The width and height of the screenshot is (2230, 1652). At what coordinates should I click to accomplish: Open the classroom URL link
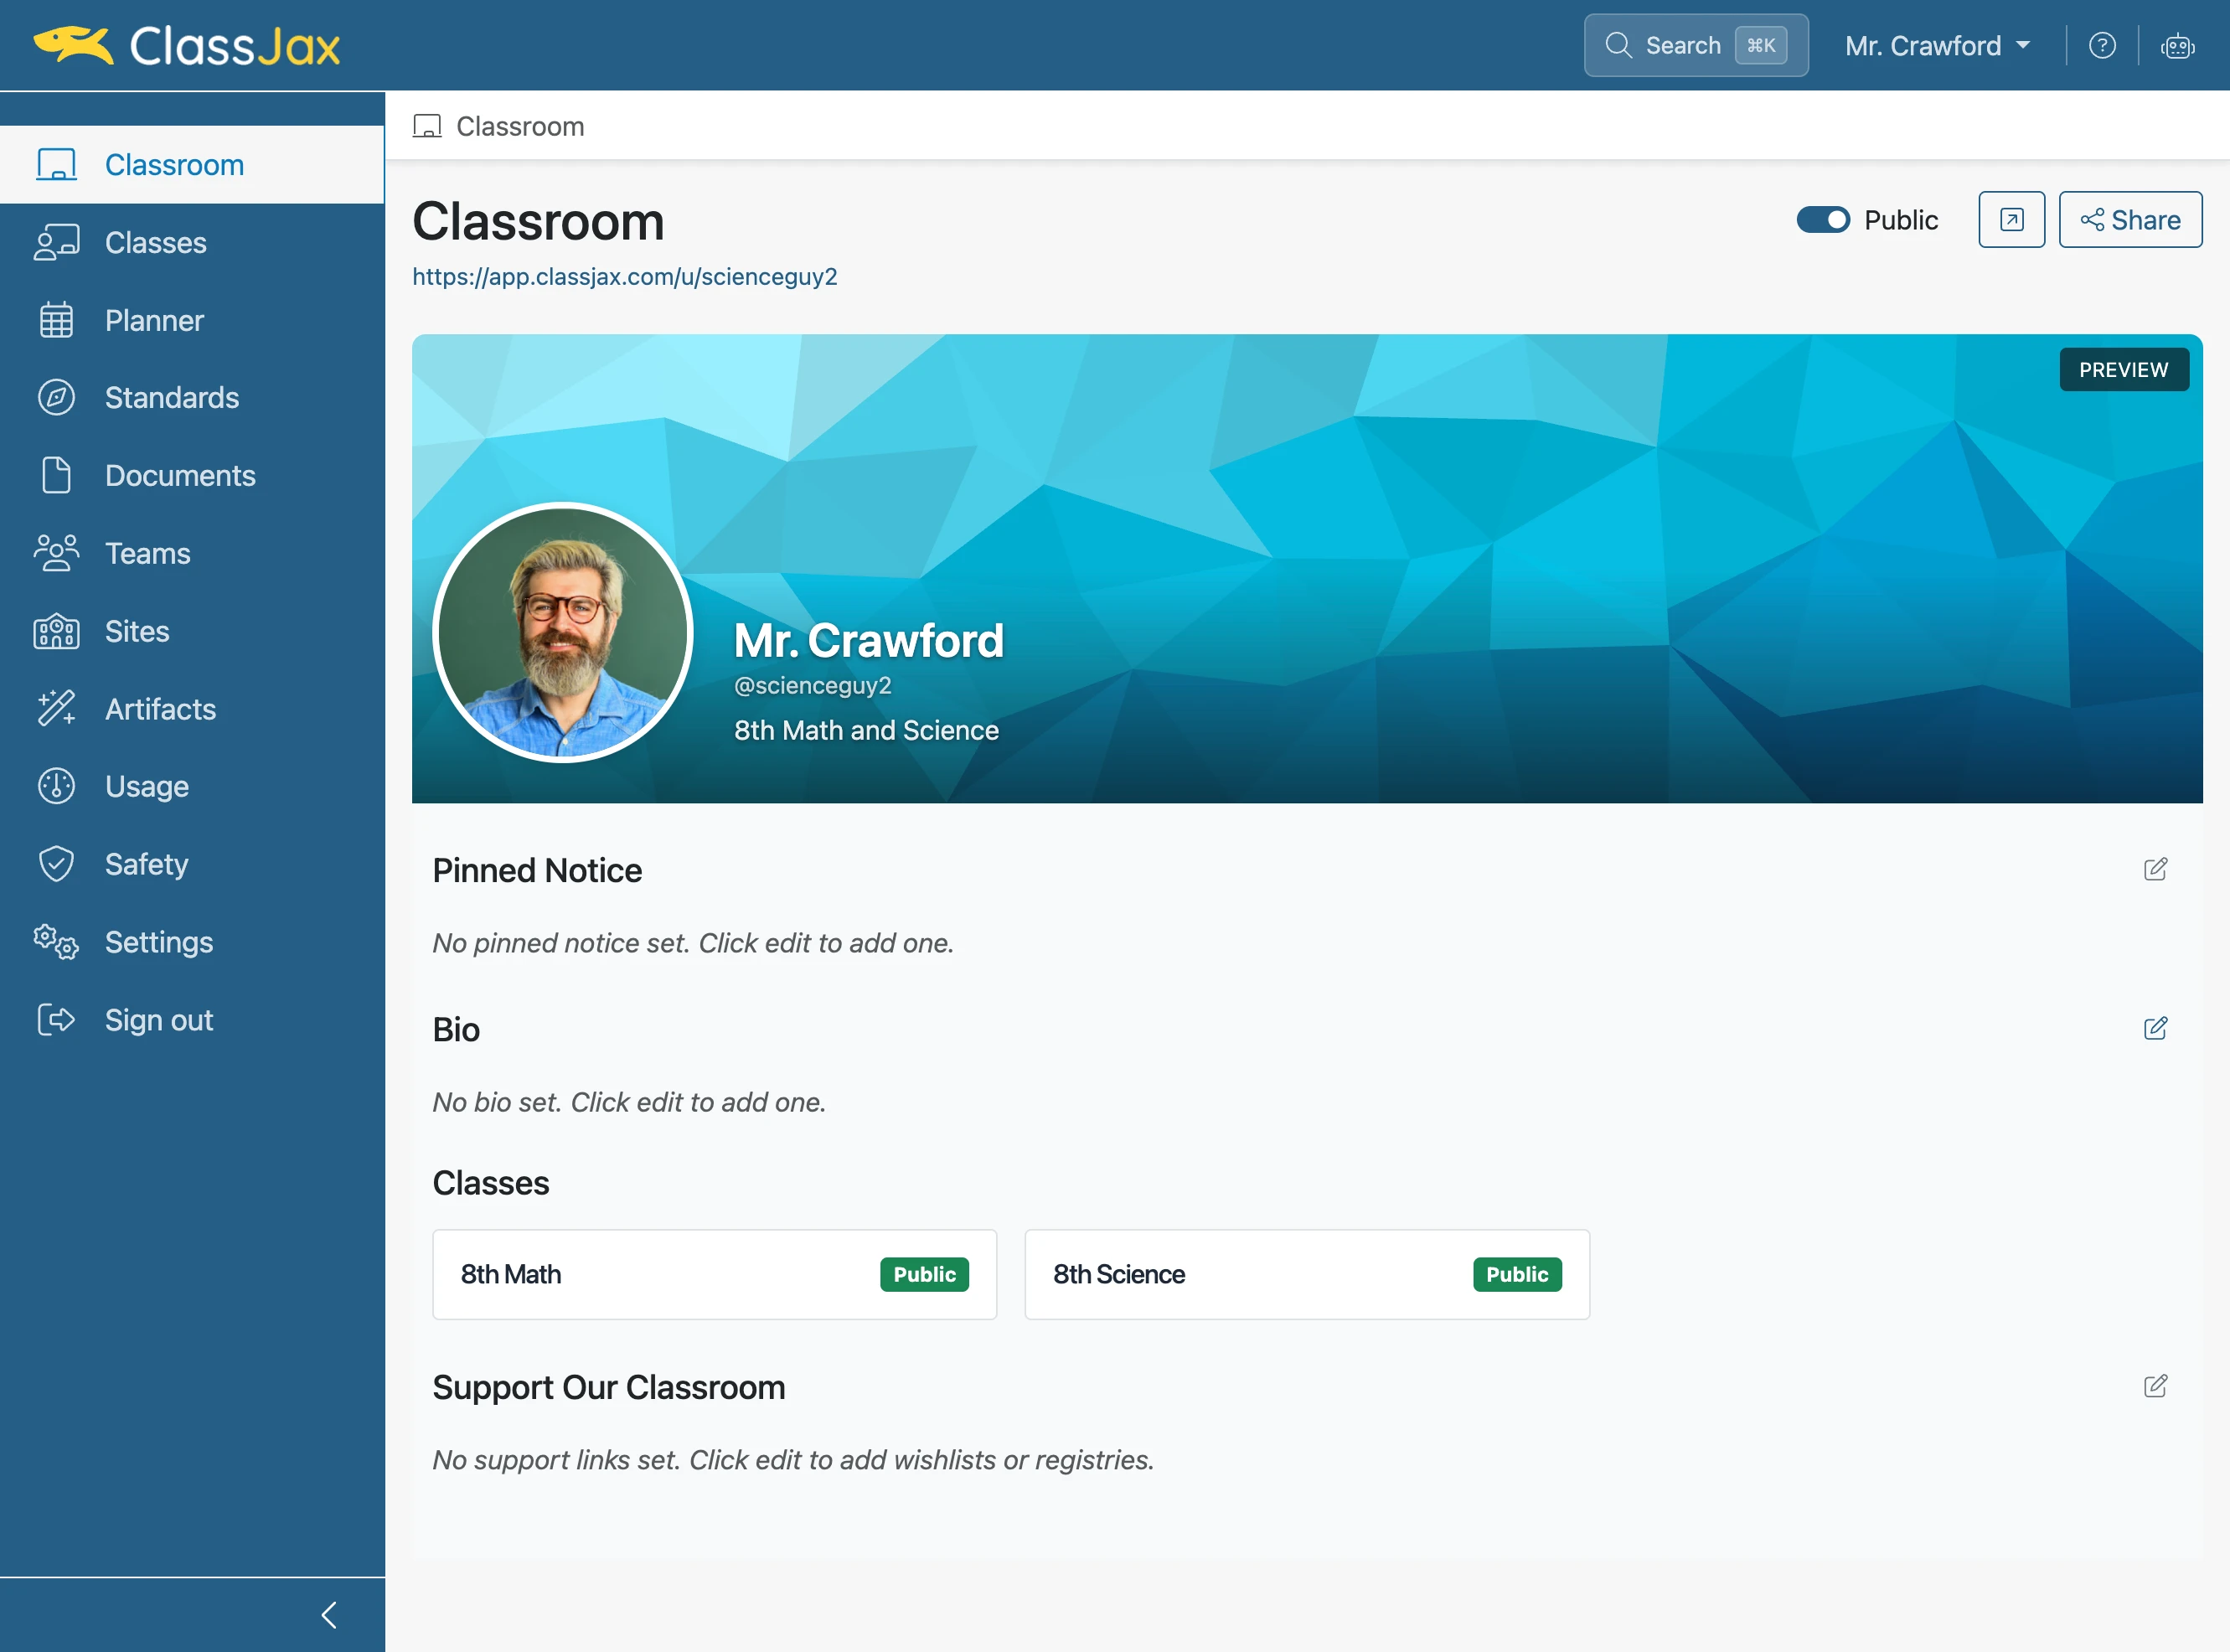pos(625,276)
